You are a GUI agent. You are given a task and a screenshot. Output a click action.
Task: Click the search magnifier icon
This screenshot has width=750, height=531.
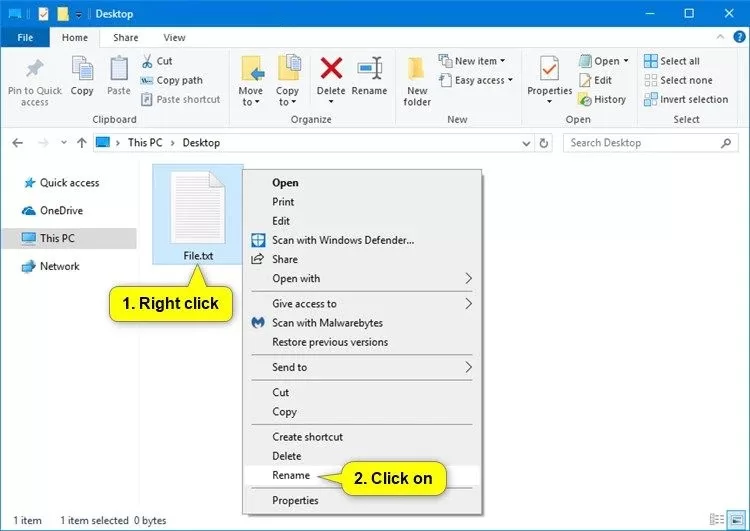[x=726, y=143]
